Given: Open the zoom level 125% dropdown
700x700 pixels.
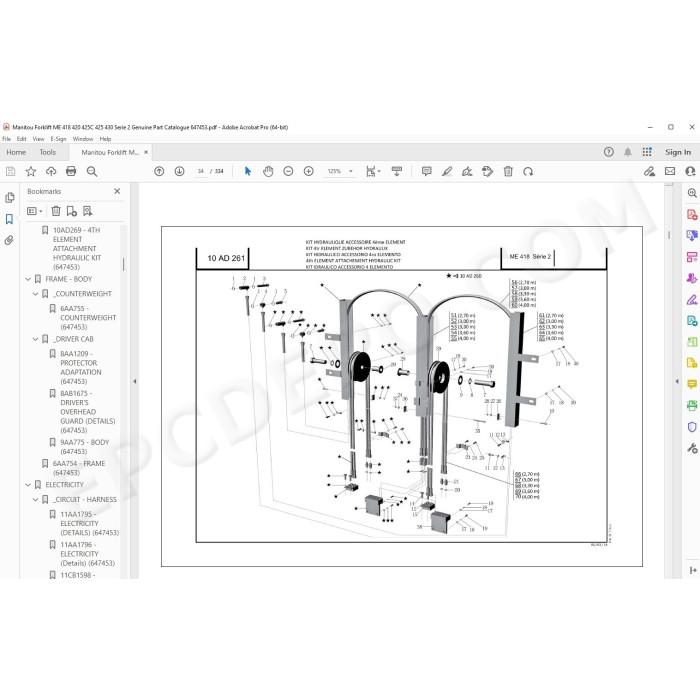Looking at the screenshot, I should (340, 171).
